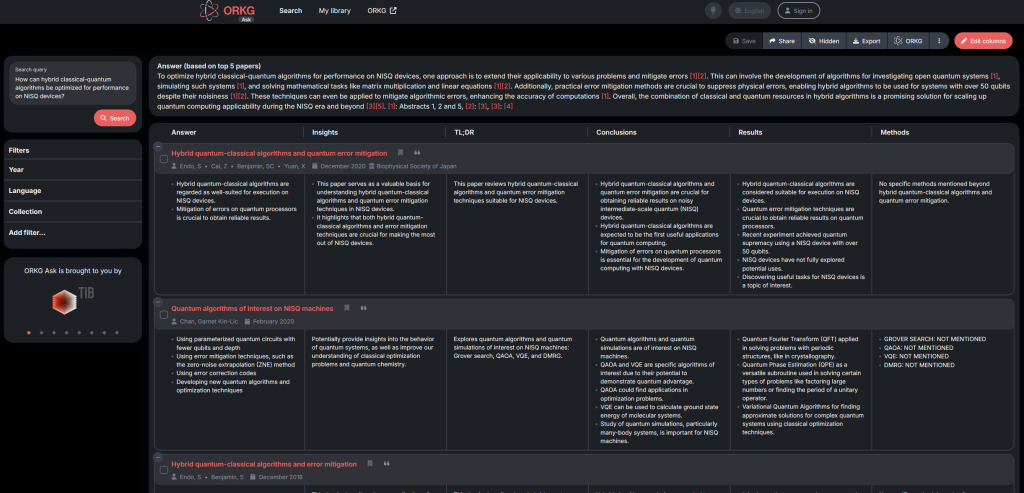Viewport: 1024px width, 493px height.
Task: Tick checkbox for Quantum algorithms of interest paper
Action: pyautogui.click(x=163, y=315)
